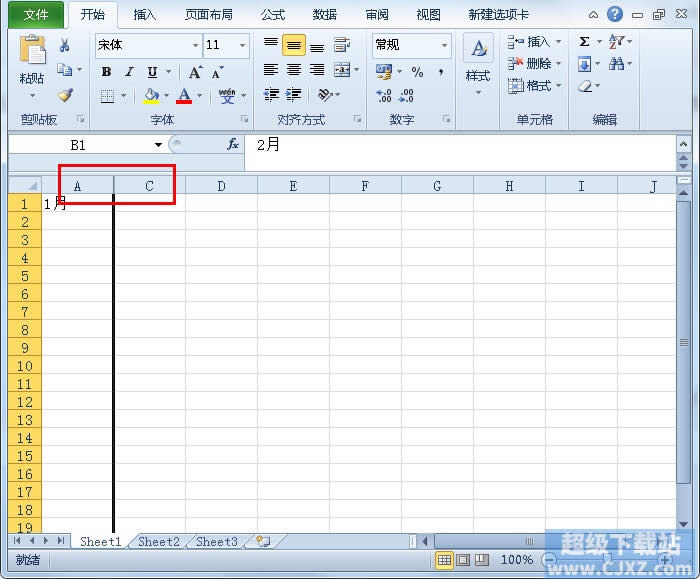Click the Wrap Text icon

342,45
